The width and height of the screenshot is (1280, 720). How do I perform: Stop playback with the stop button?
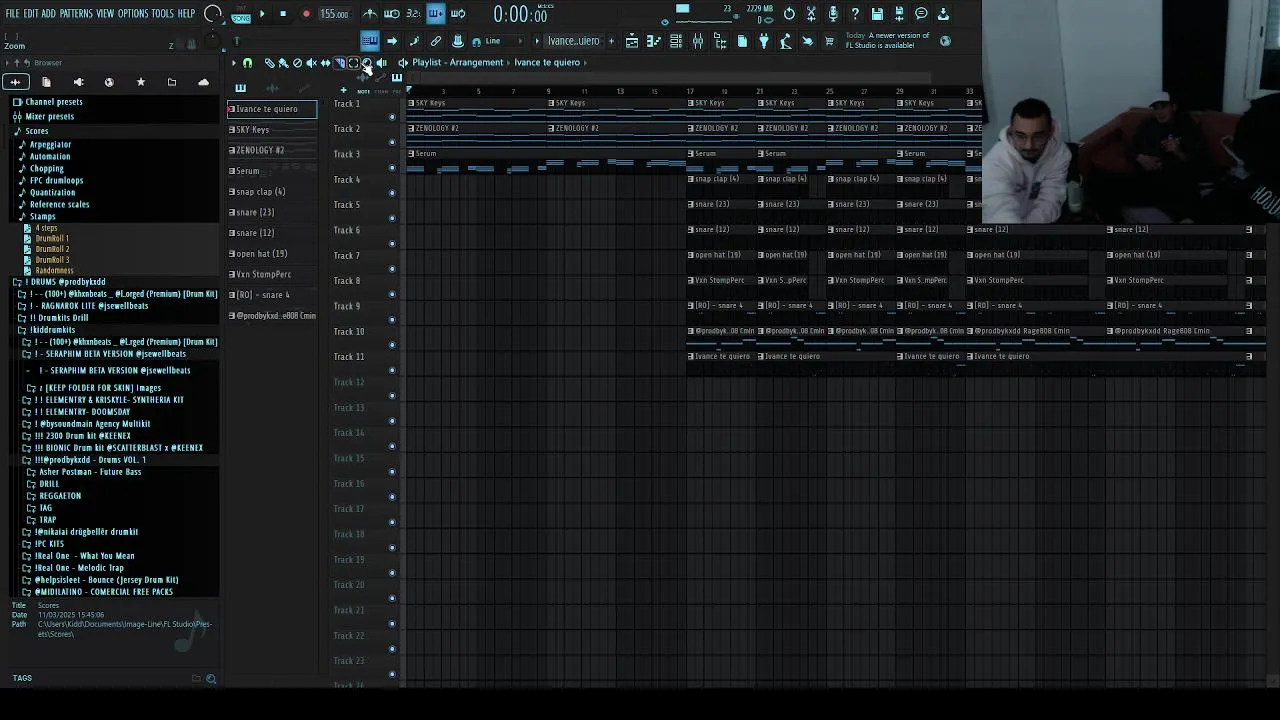(x=283, y=14)
